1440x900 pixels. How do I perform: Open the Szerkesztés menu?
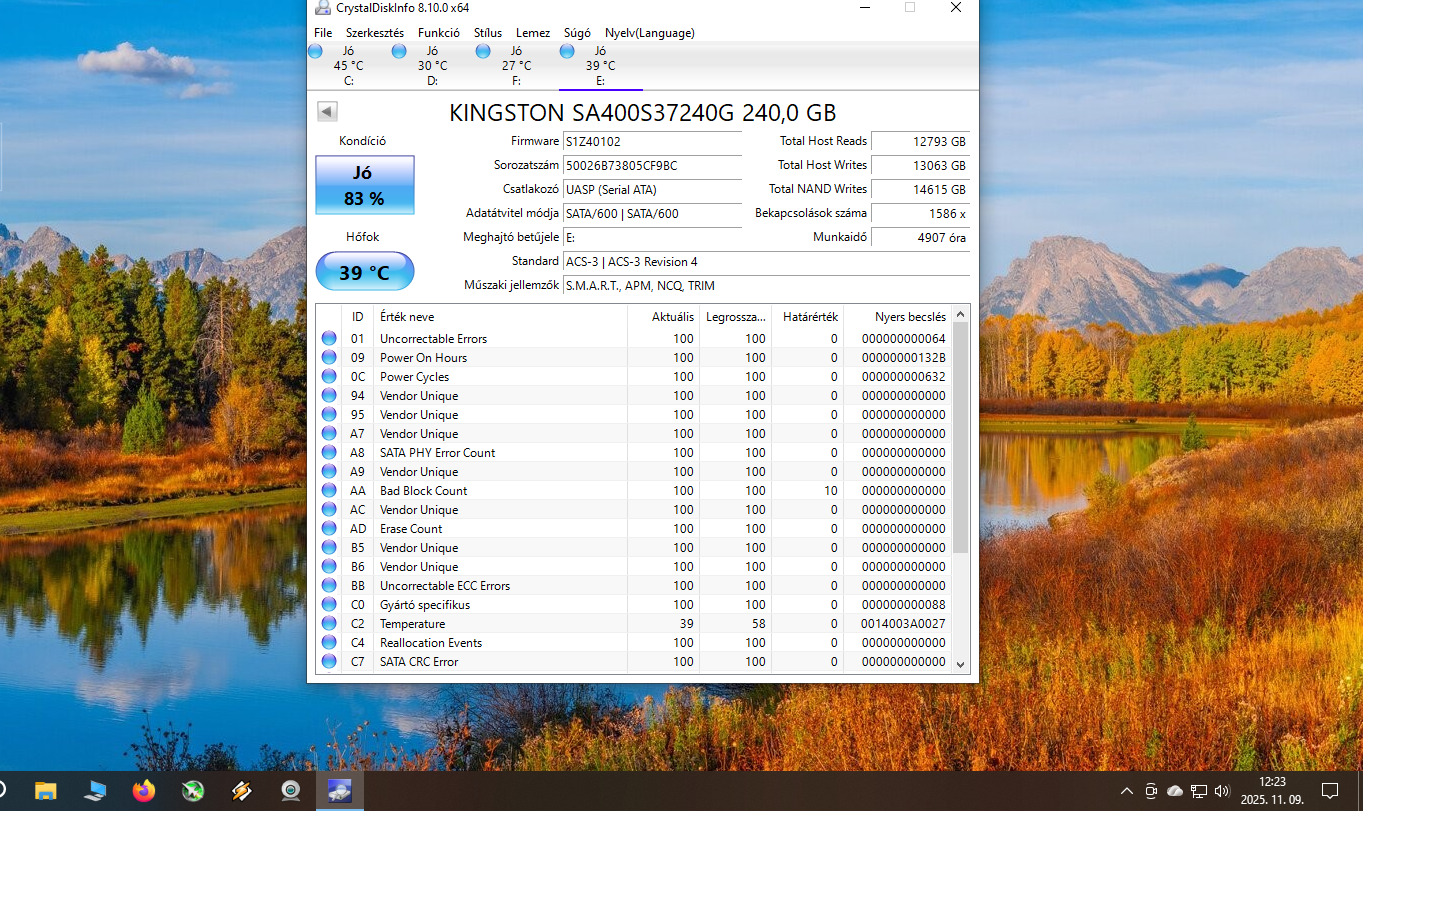click(375, 33)
